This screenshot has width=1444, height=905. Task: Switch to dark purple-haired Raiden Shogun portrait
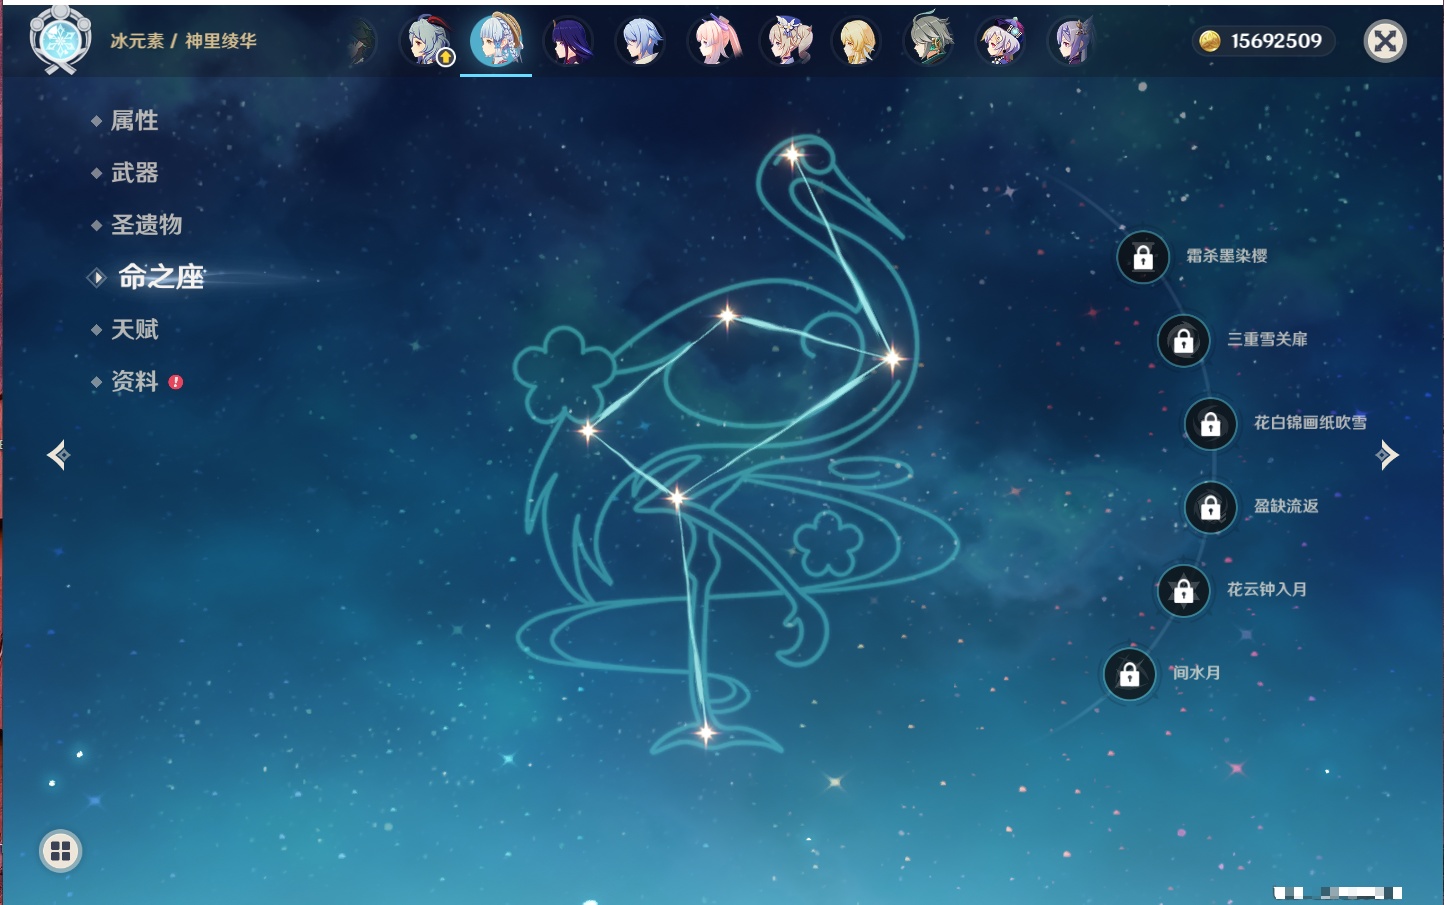click(569, 41)
